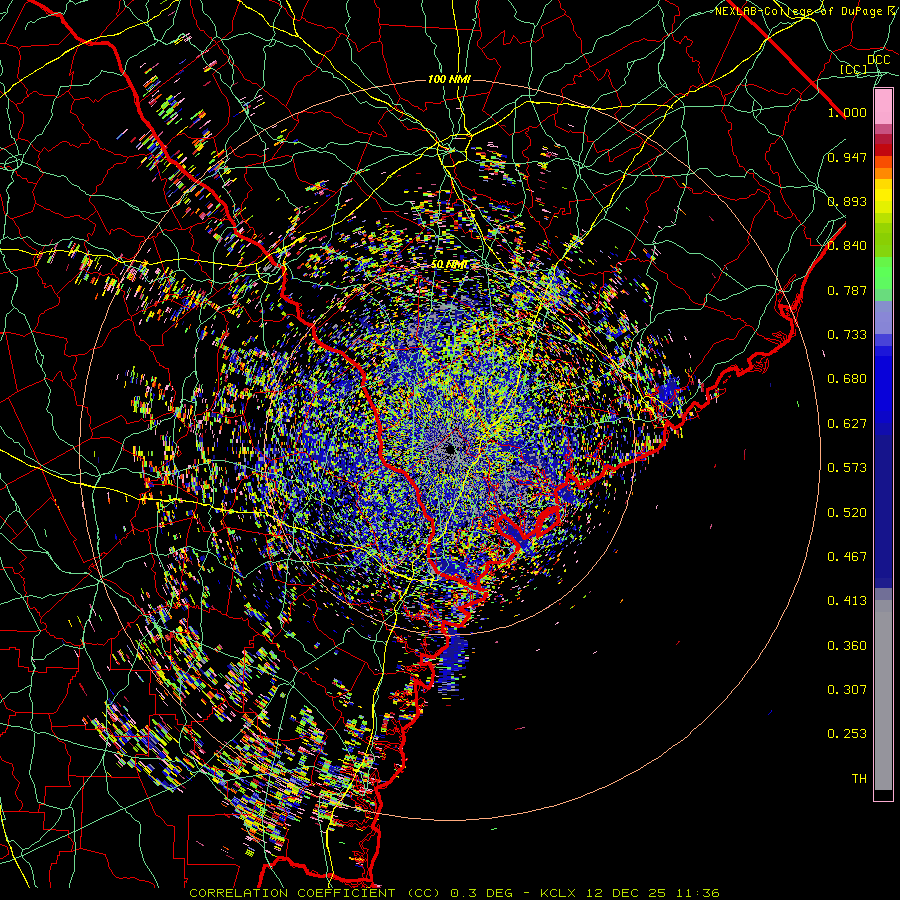The height and width of the screenshot is (900, 900).
Task: Select the 0.467 legend value
Action: [x=847, y=557]
